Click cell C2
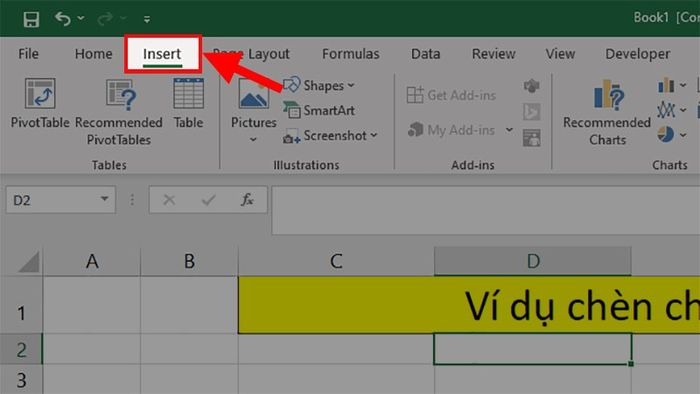Image resolution: width=700 pixels, height=394 pixels. tap(336, 349)
